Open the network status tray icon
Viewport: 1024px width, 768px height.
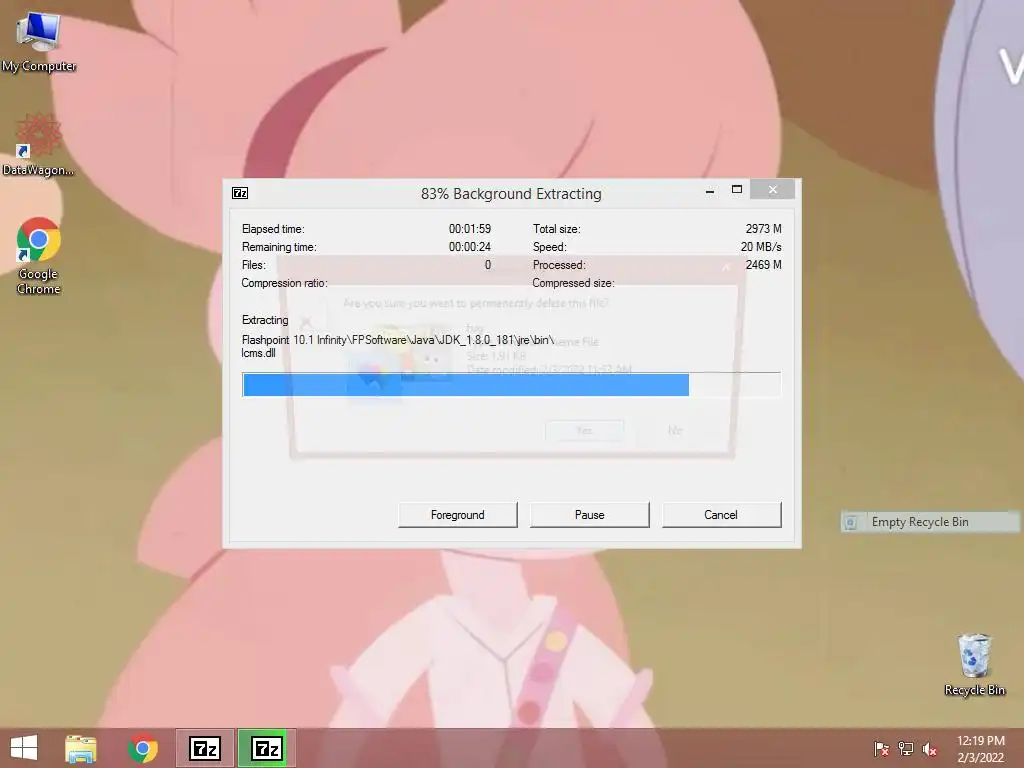pyautogui.click(x=906, y=749)
